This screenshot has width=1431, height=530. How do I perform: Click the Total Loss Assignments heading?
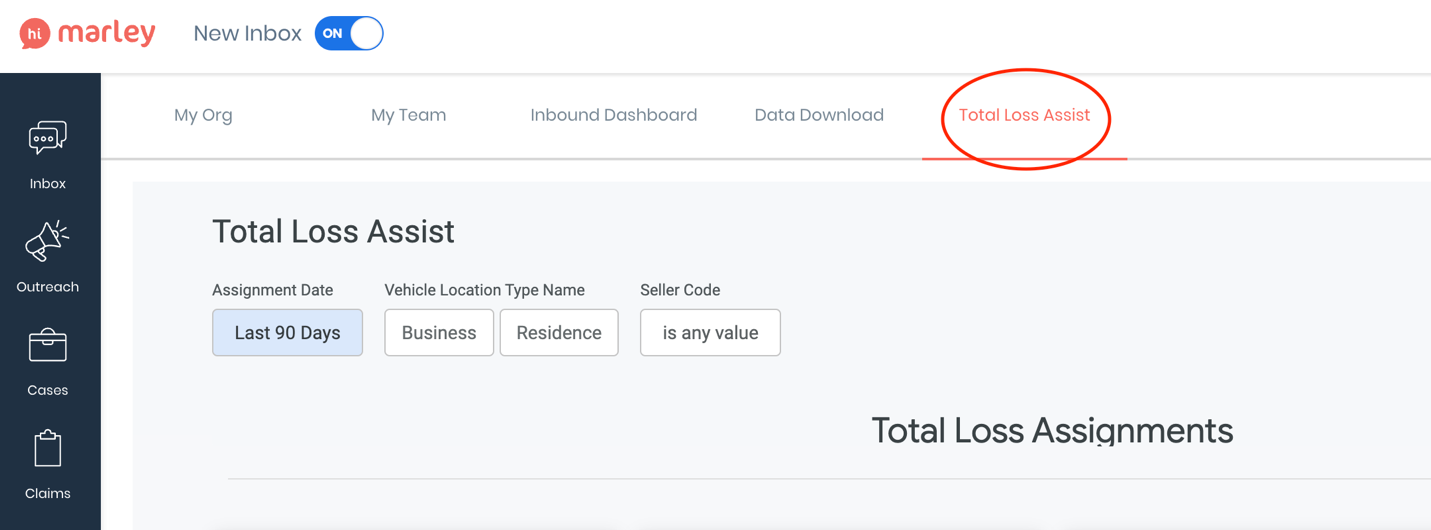pyautogui.click(x=1052, y=431)
